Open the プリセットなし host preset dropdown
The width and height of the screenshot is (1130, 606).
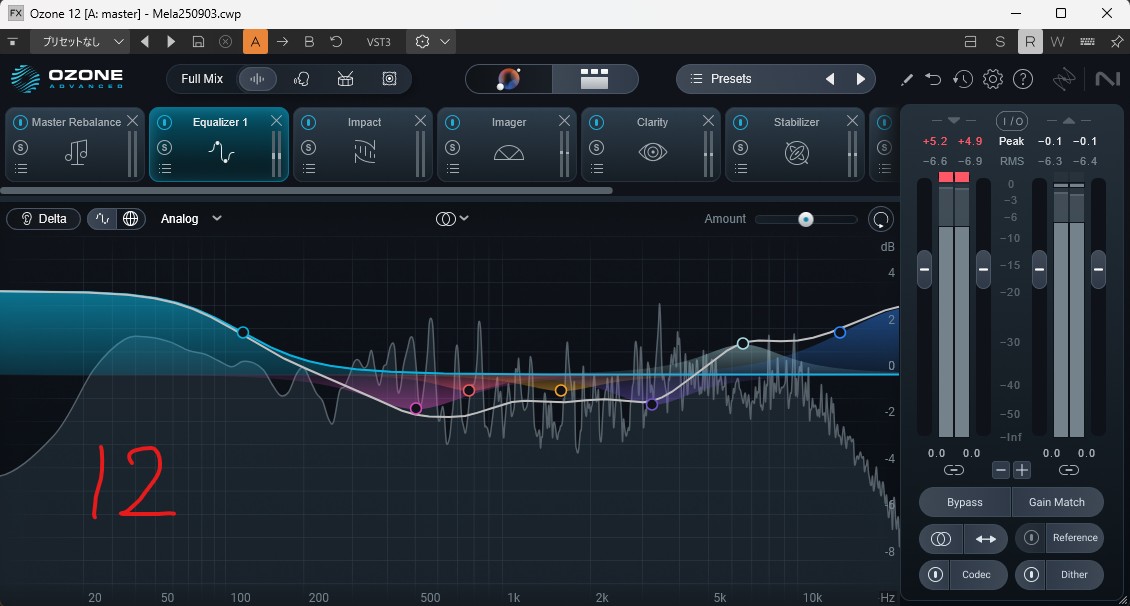pos(79,42)
